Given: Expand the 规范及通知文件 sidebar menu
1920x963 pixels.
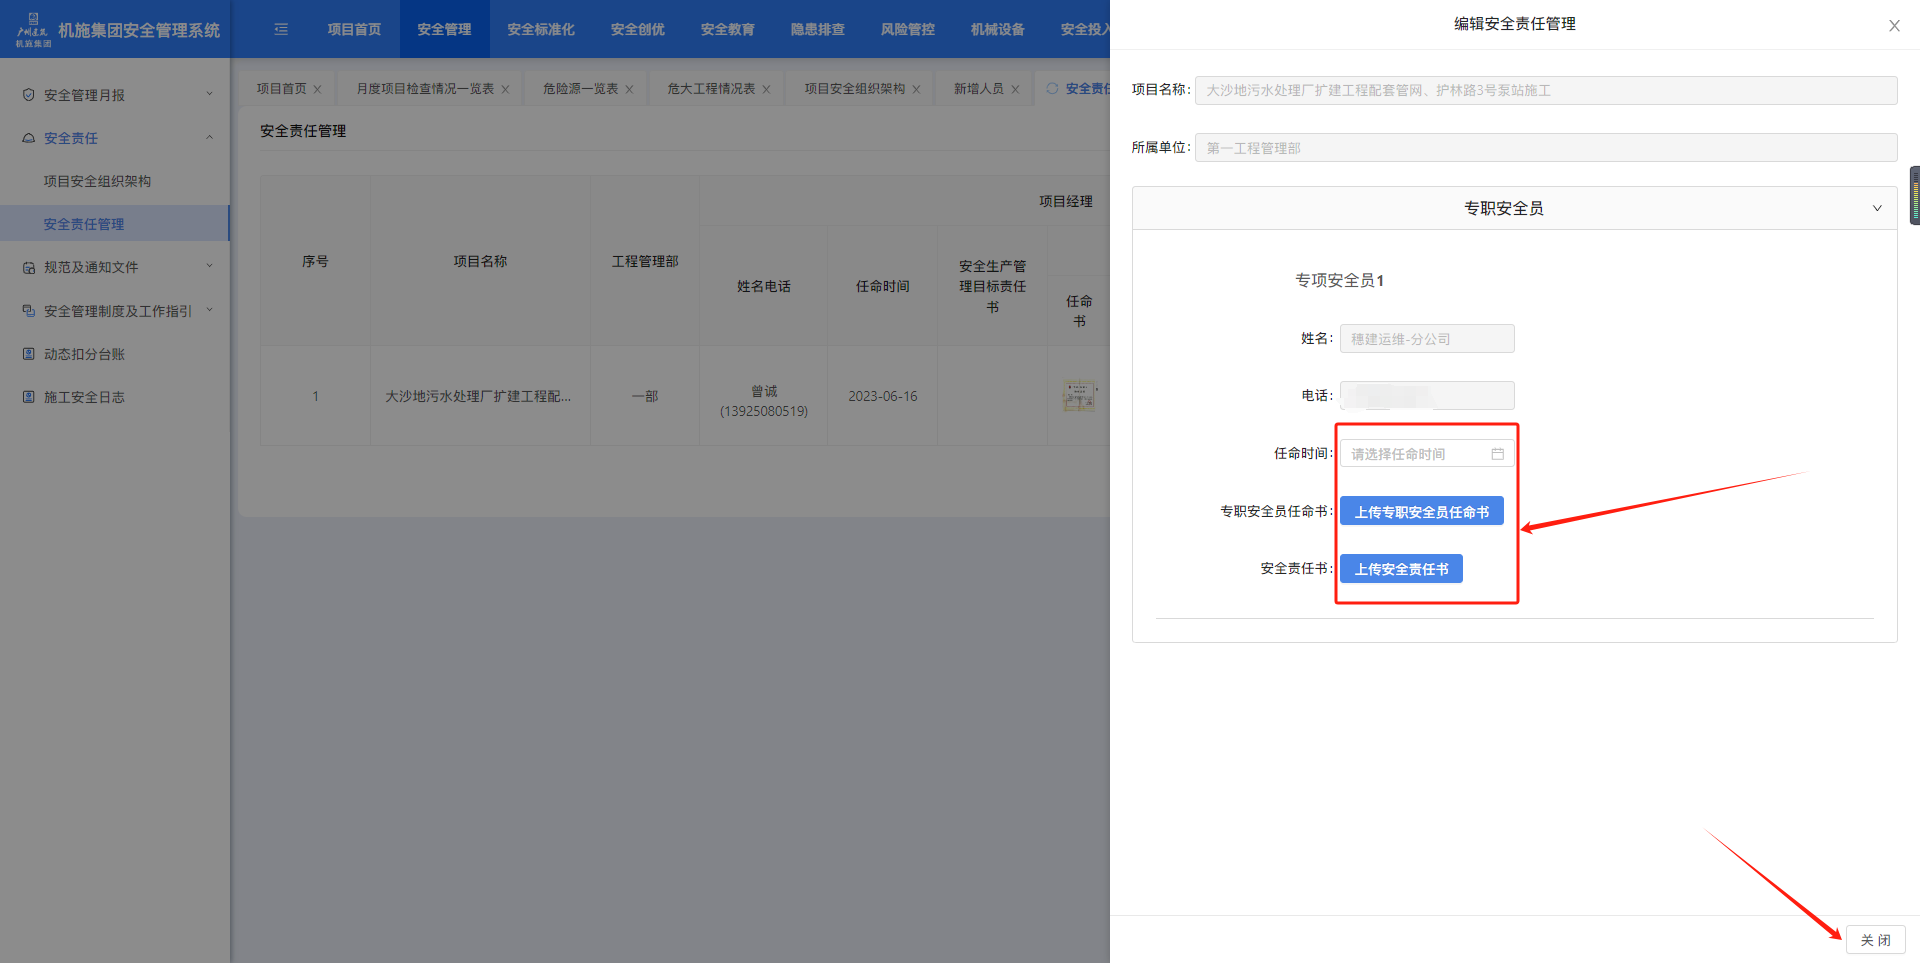Looking at the screenshot, I should coord(209,267).
